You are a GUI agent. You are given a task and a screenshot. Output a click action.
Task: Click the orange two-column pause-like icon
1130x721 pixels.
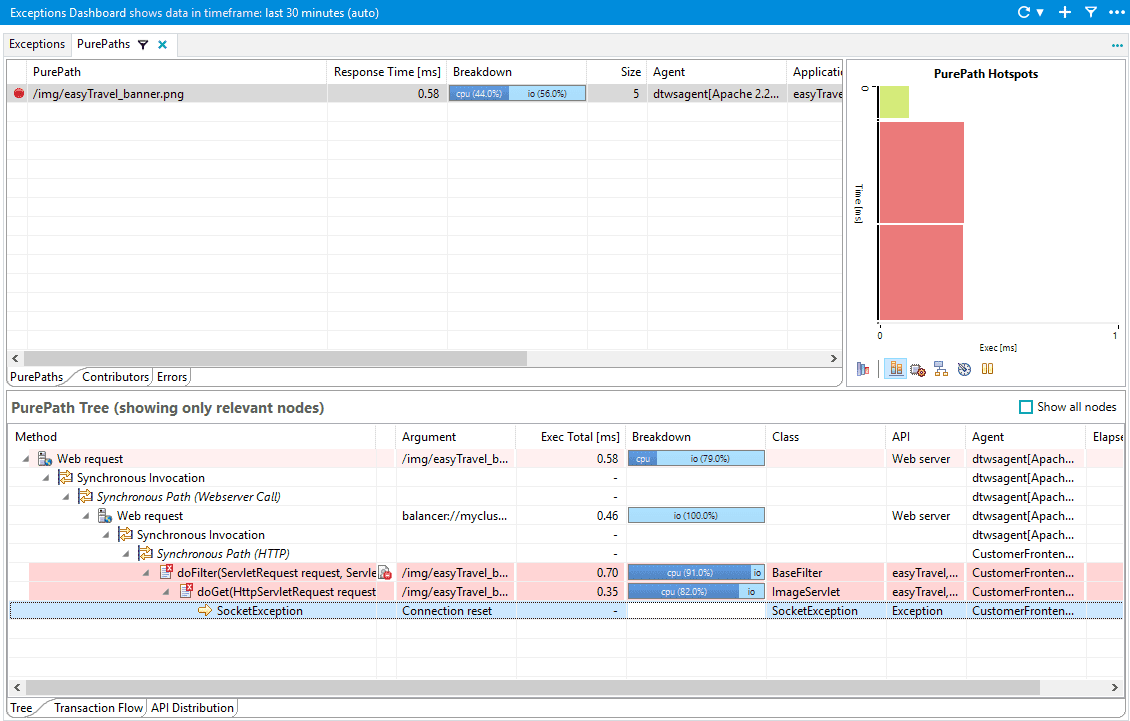(x=987, y=369)
